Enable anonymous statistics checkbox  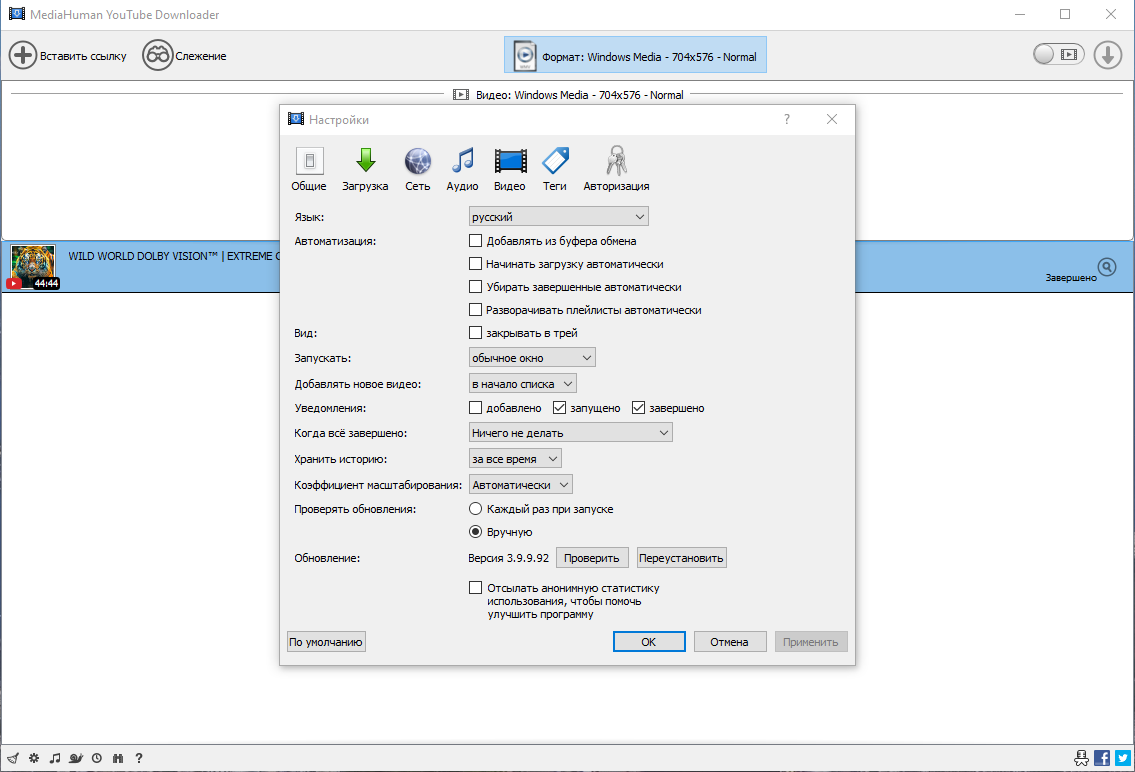[x=476, y=588]
